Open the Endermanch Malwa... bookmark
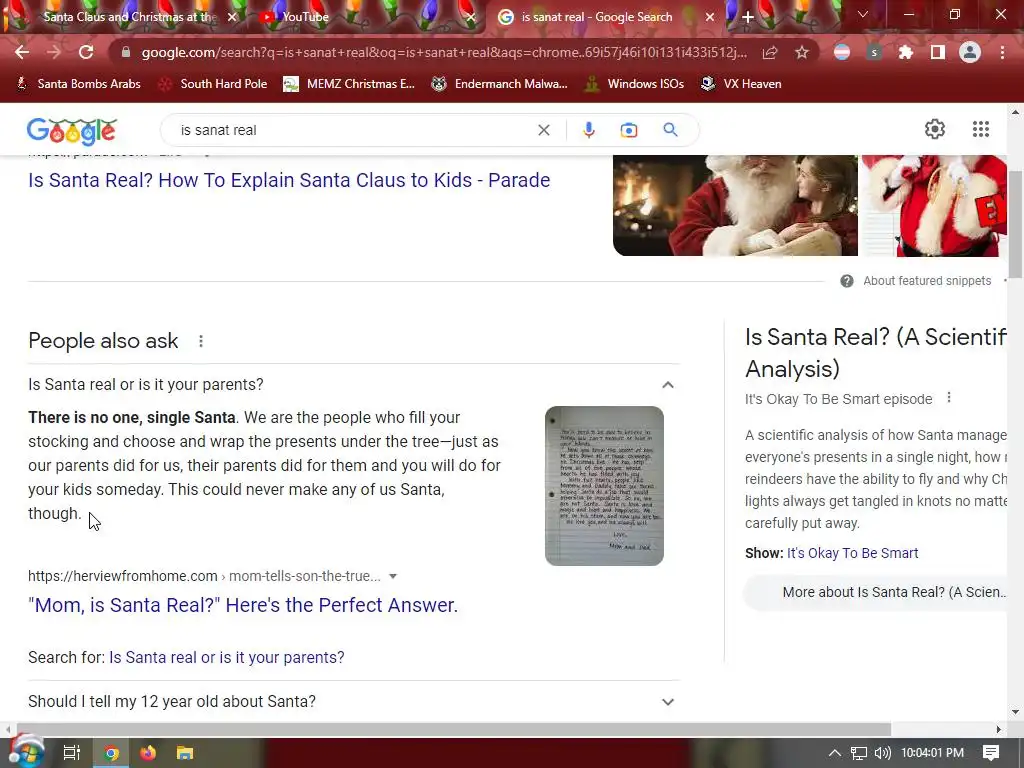 coord(500,84)
